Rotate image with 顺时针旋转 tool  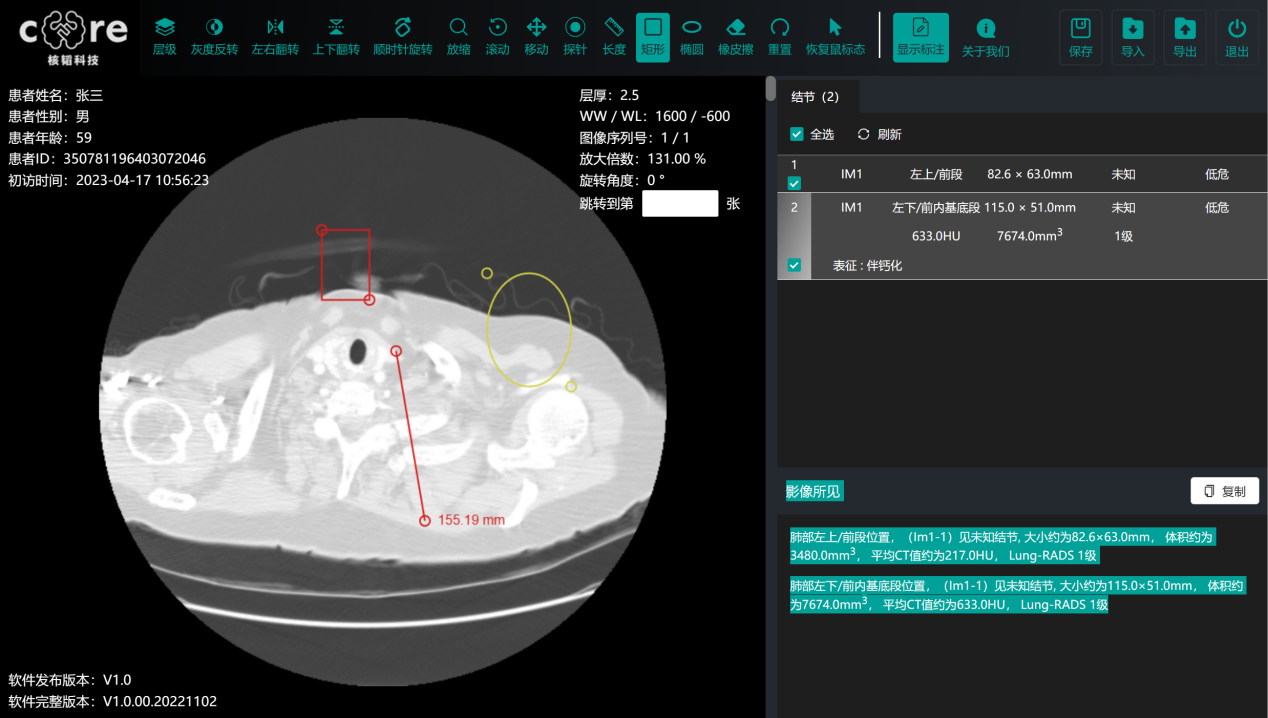click(x=402, y=37)
